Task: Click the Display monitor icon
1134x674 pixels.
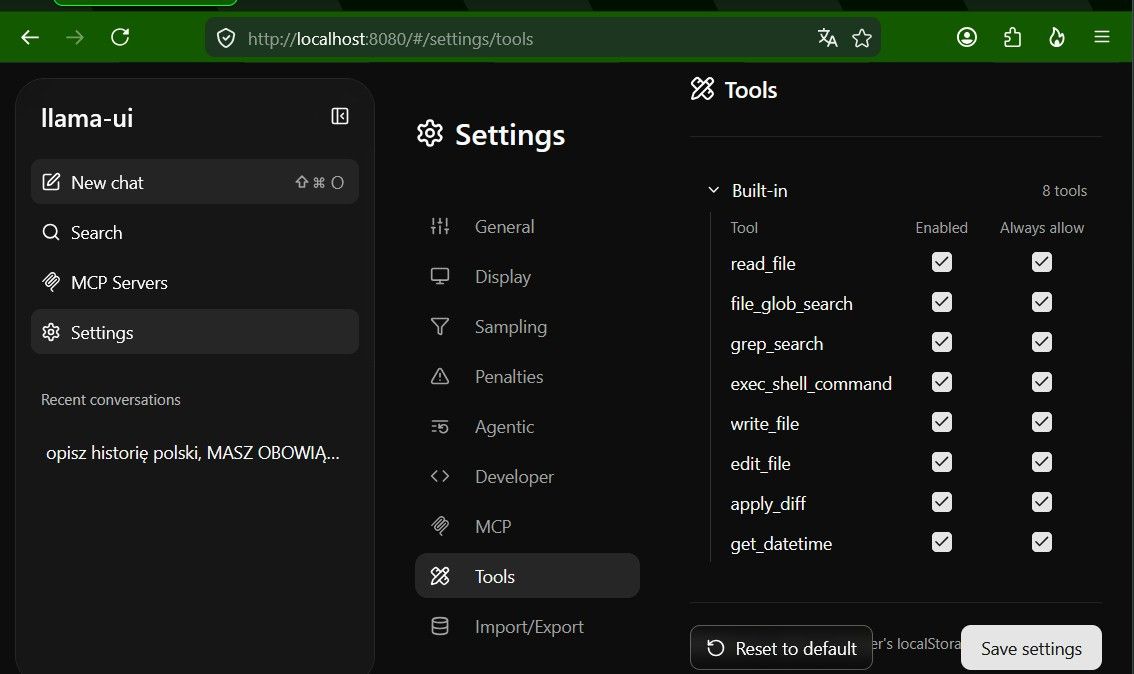Action: [x=440, y=276]
